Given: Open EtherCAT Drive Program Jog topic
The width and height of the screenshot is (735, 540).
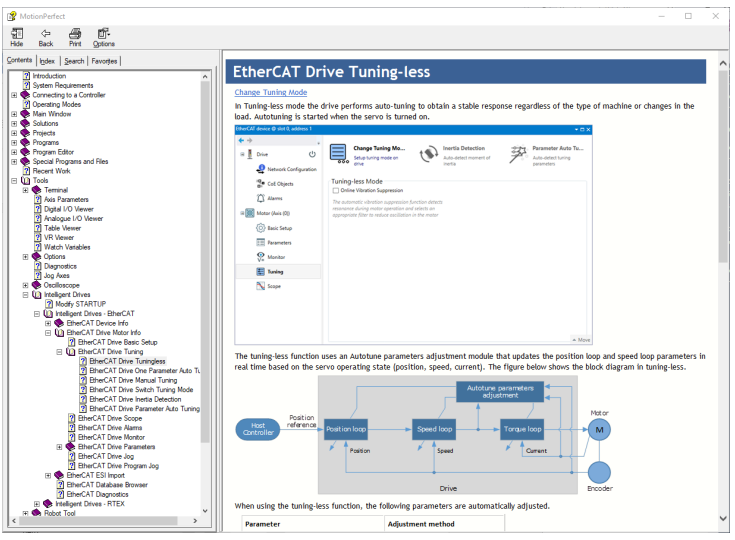Looking at the screenshot, I should pyautogui.click(x=118, y=466).
